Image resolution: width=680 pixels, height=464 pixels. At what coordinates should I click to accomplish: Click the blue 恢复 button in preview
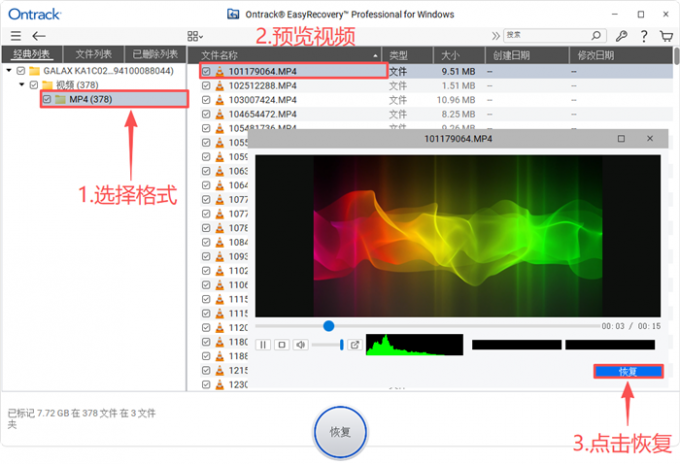(628, 372)
